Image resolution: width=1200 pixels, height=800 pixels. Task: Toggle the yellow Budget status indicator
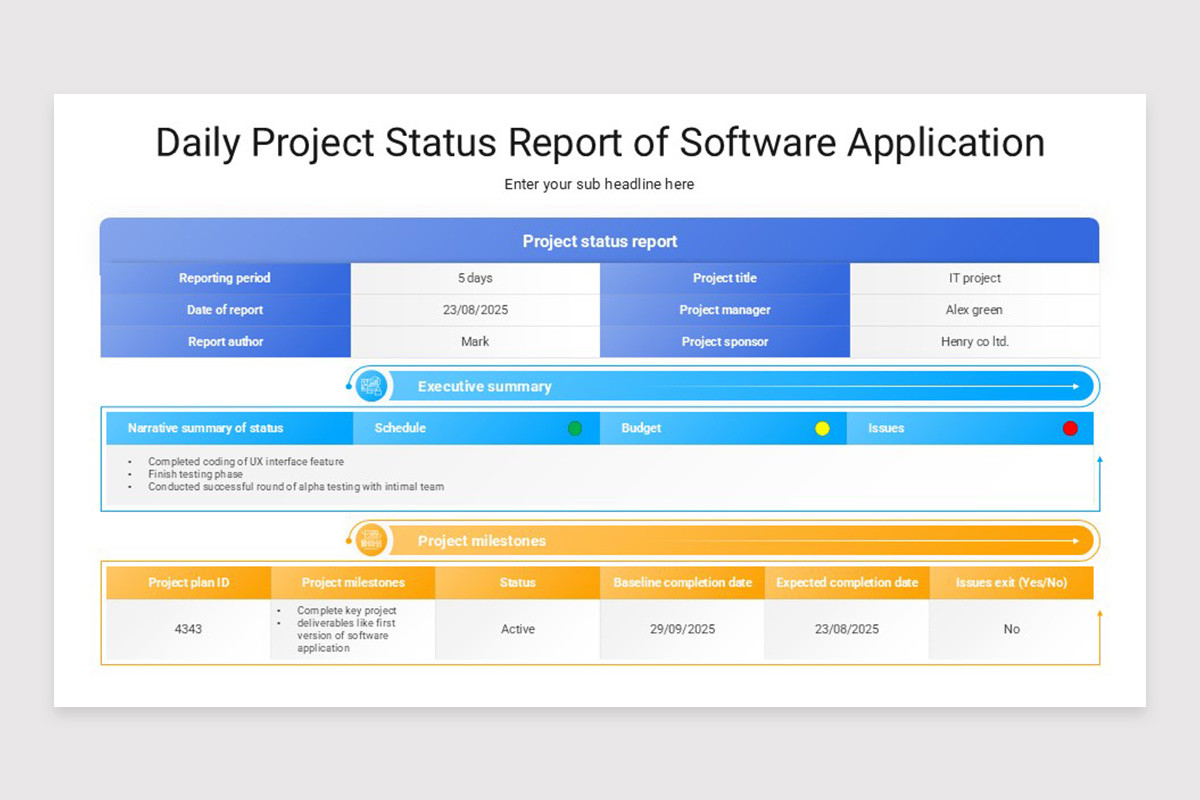[822, 427]
